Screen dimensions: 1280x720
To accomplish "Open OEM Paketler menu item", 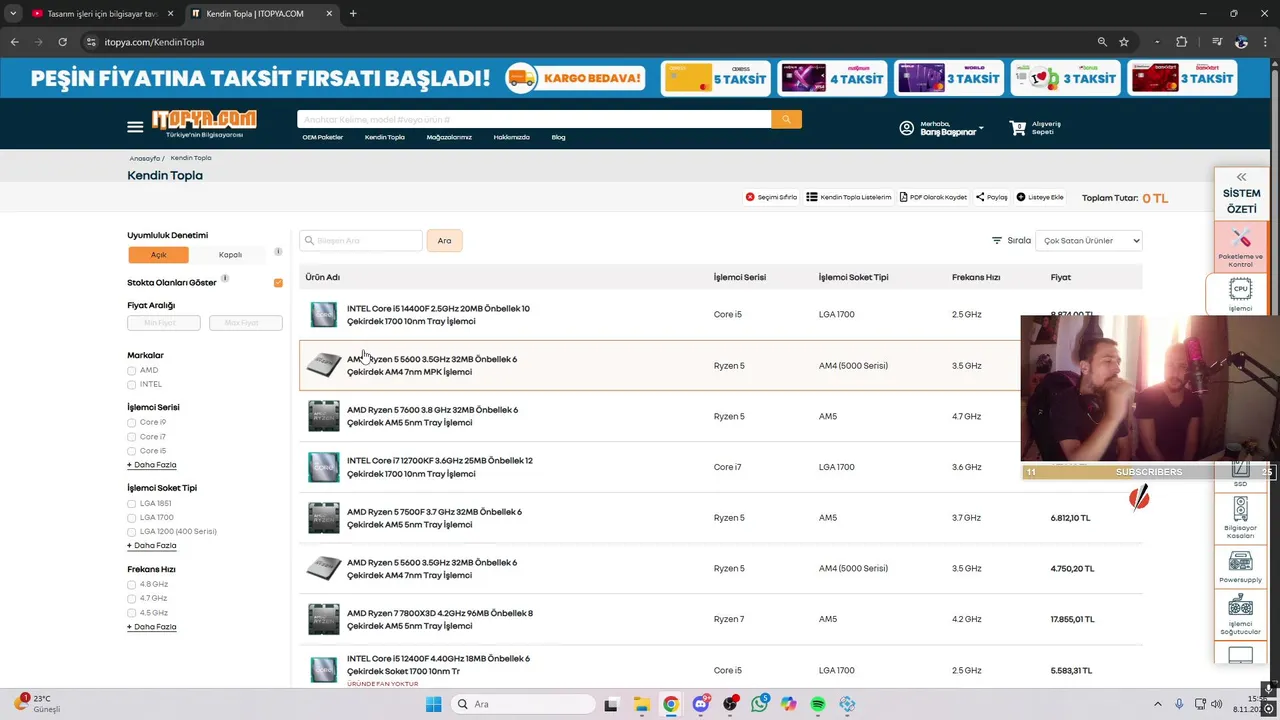I will pos(323,137).
